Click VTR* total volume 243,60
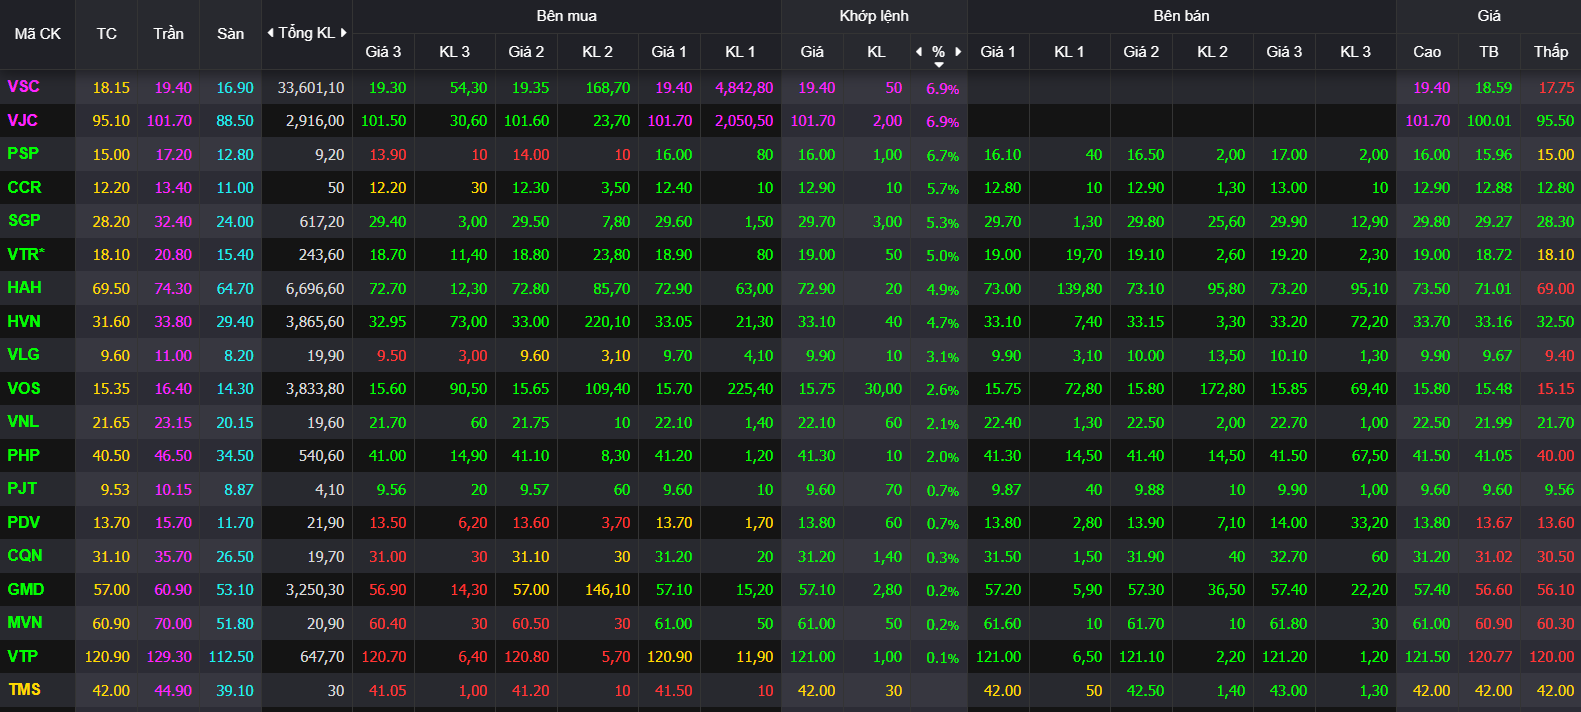Viewport: 1581px width, 712px height. pos(322,255)
